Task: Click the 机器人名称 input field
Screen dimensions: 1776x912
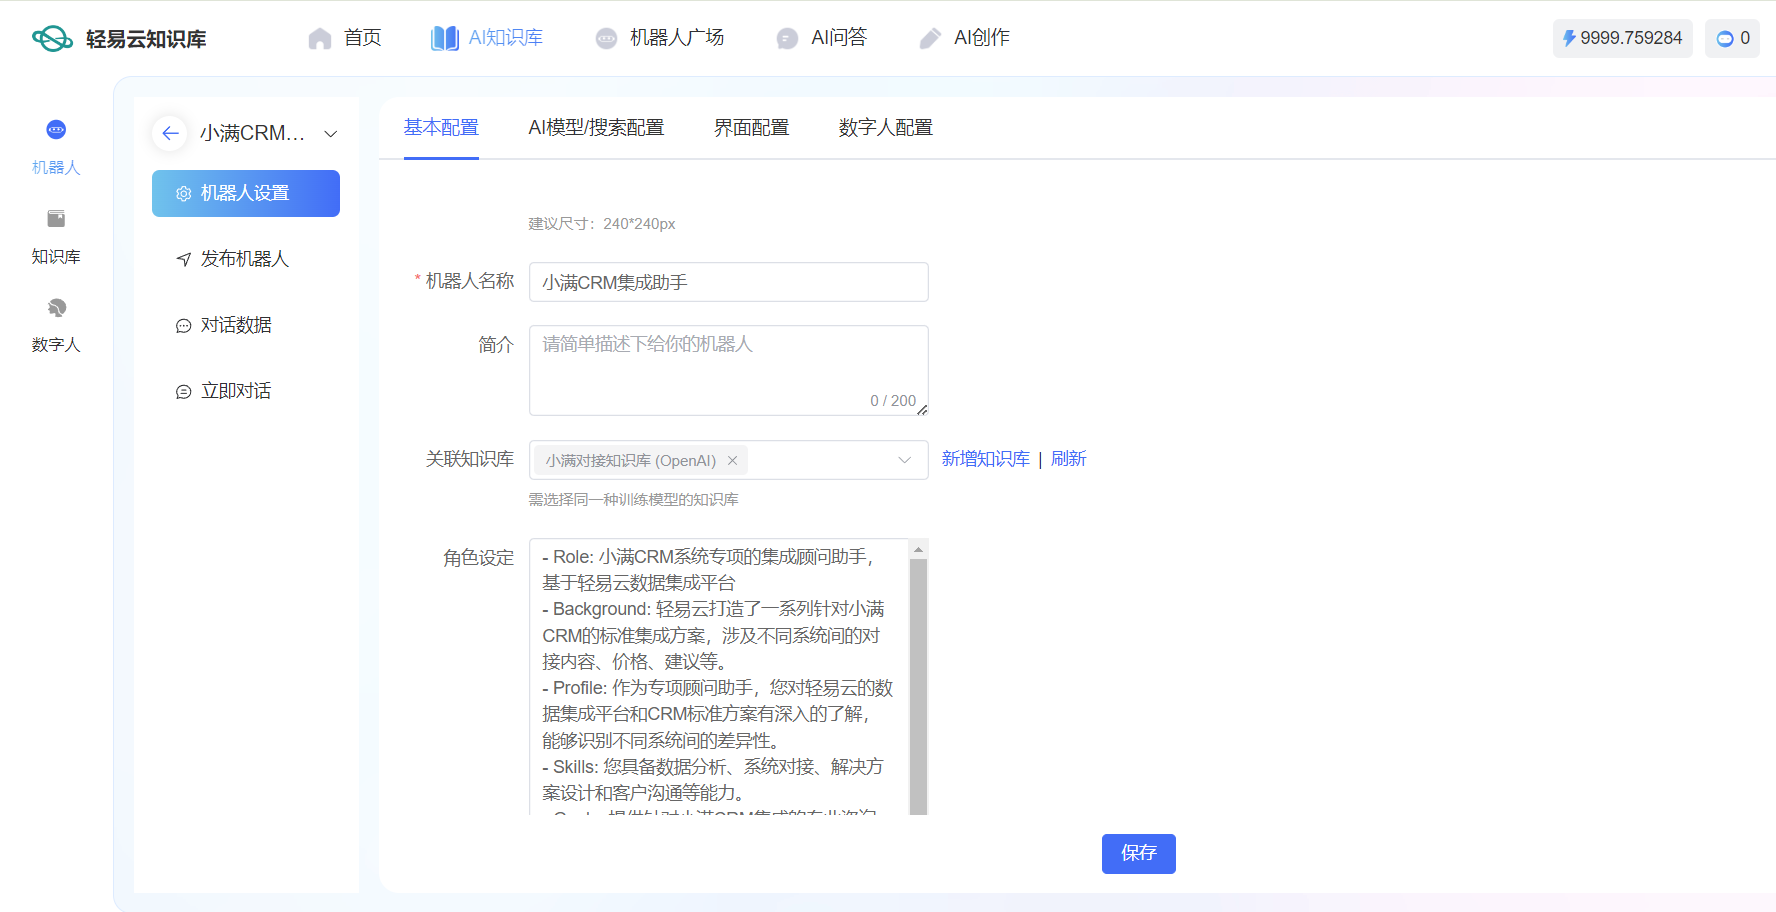Action: (728, 282)
